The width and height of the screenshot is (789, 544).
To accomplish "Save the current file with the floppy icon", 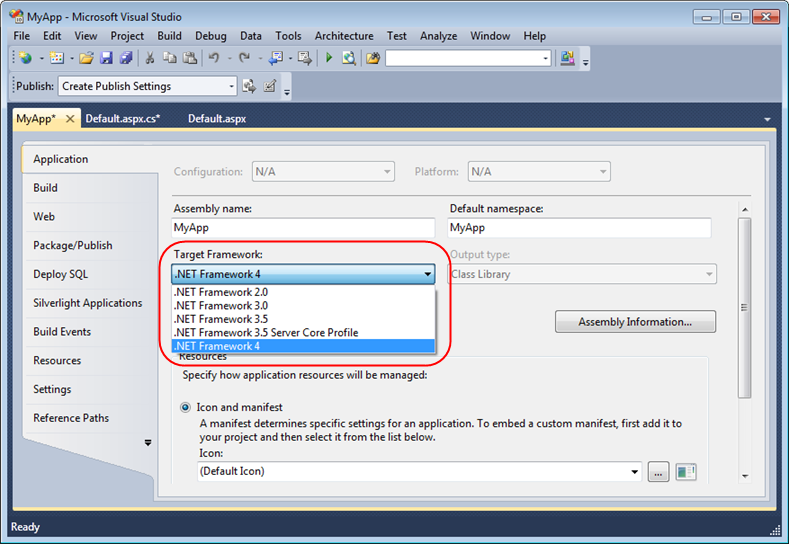I will pyautogui.click(x=106, y=58).
